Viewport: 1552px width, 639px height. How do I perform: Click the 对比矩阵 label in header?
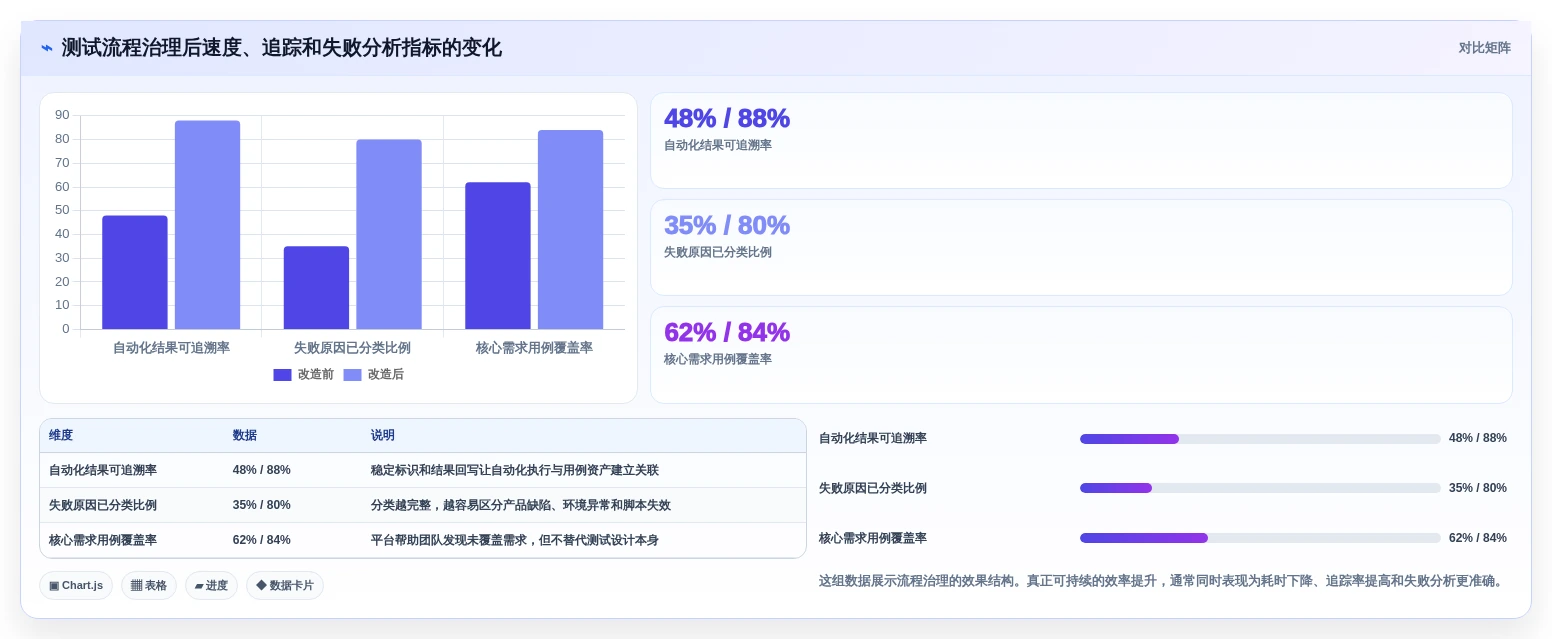(1484, 48)
